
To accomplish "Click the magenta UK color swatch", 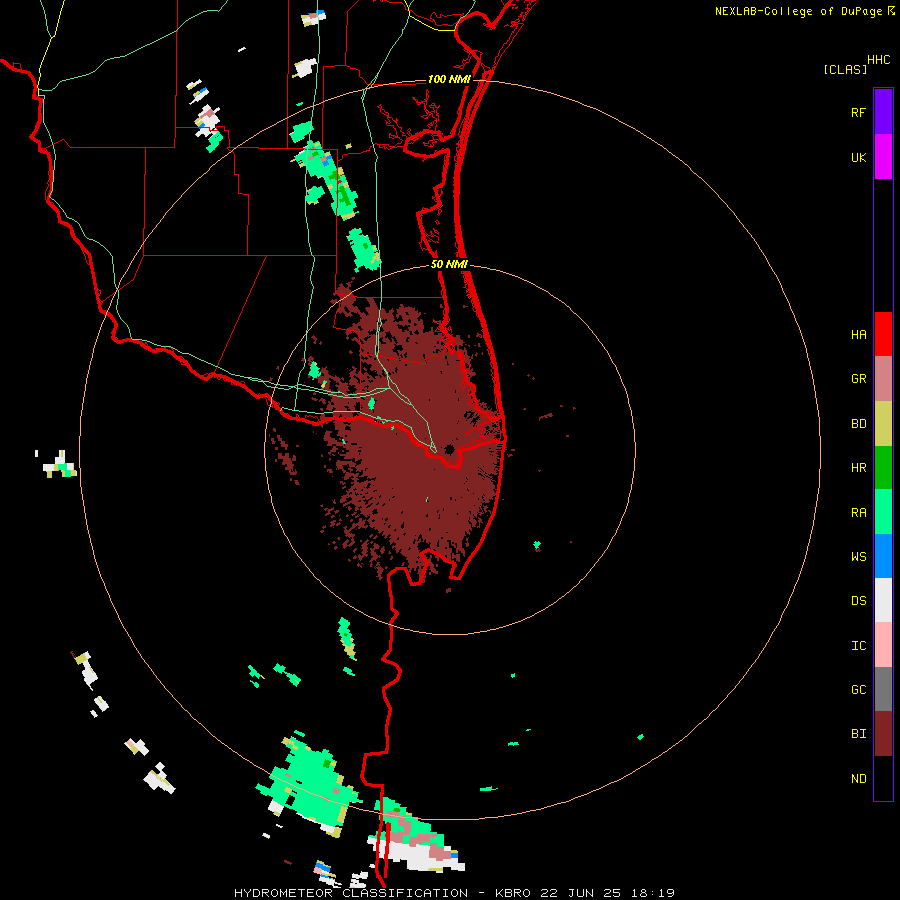I will click(883, 157).
